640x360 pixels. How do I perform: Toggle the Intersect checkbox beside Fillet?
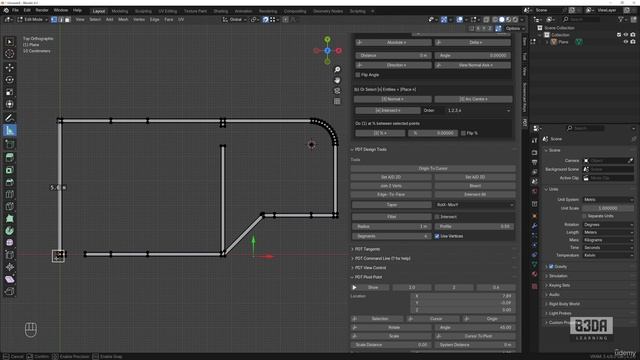[x=437, y=217]
